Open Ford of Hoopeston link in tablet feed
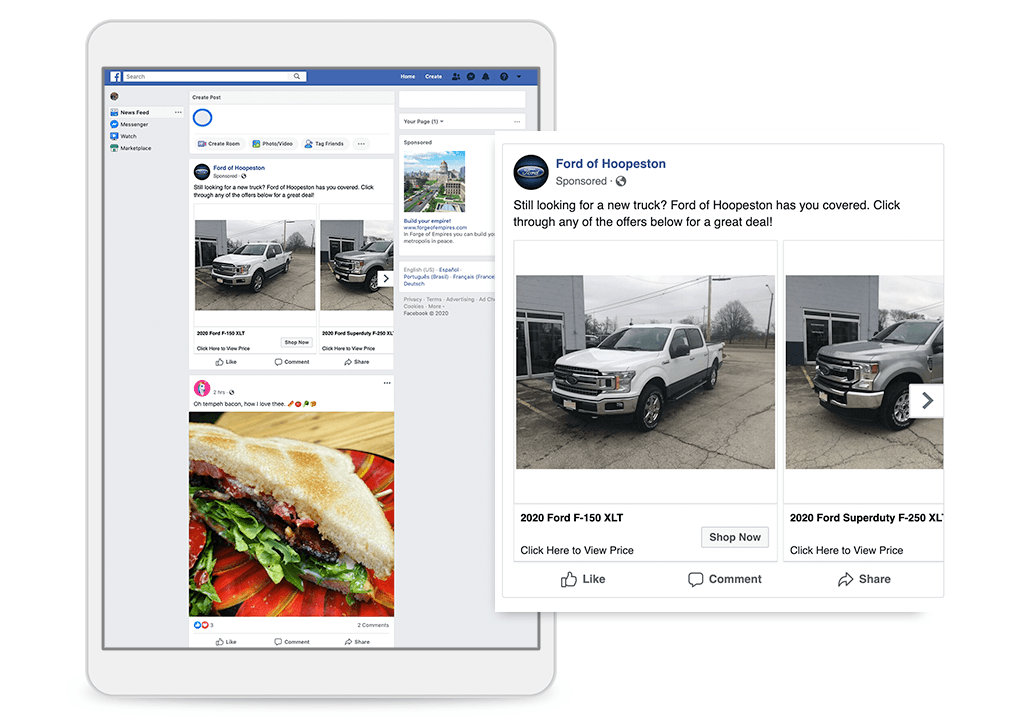 tap(239, 168)
